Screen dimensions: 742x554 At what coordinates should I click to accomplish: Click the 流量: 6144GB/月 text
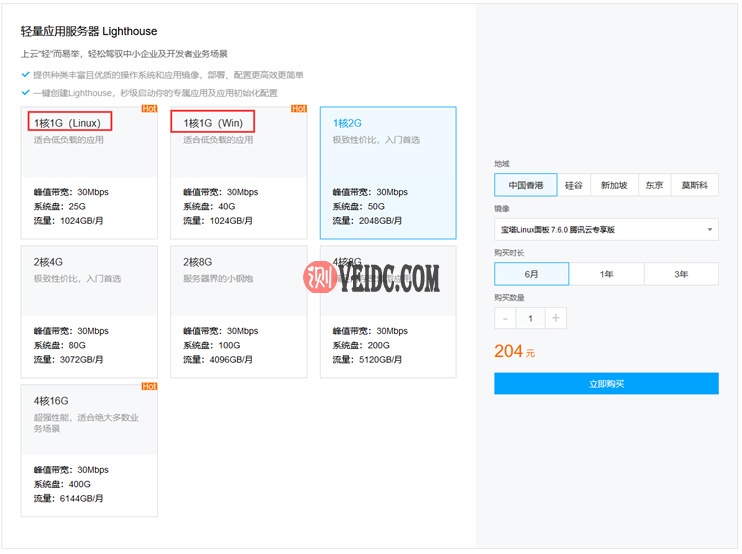coord(68,498)
